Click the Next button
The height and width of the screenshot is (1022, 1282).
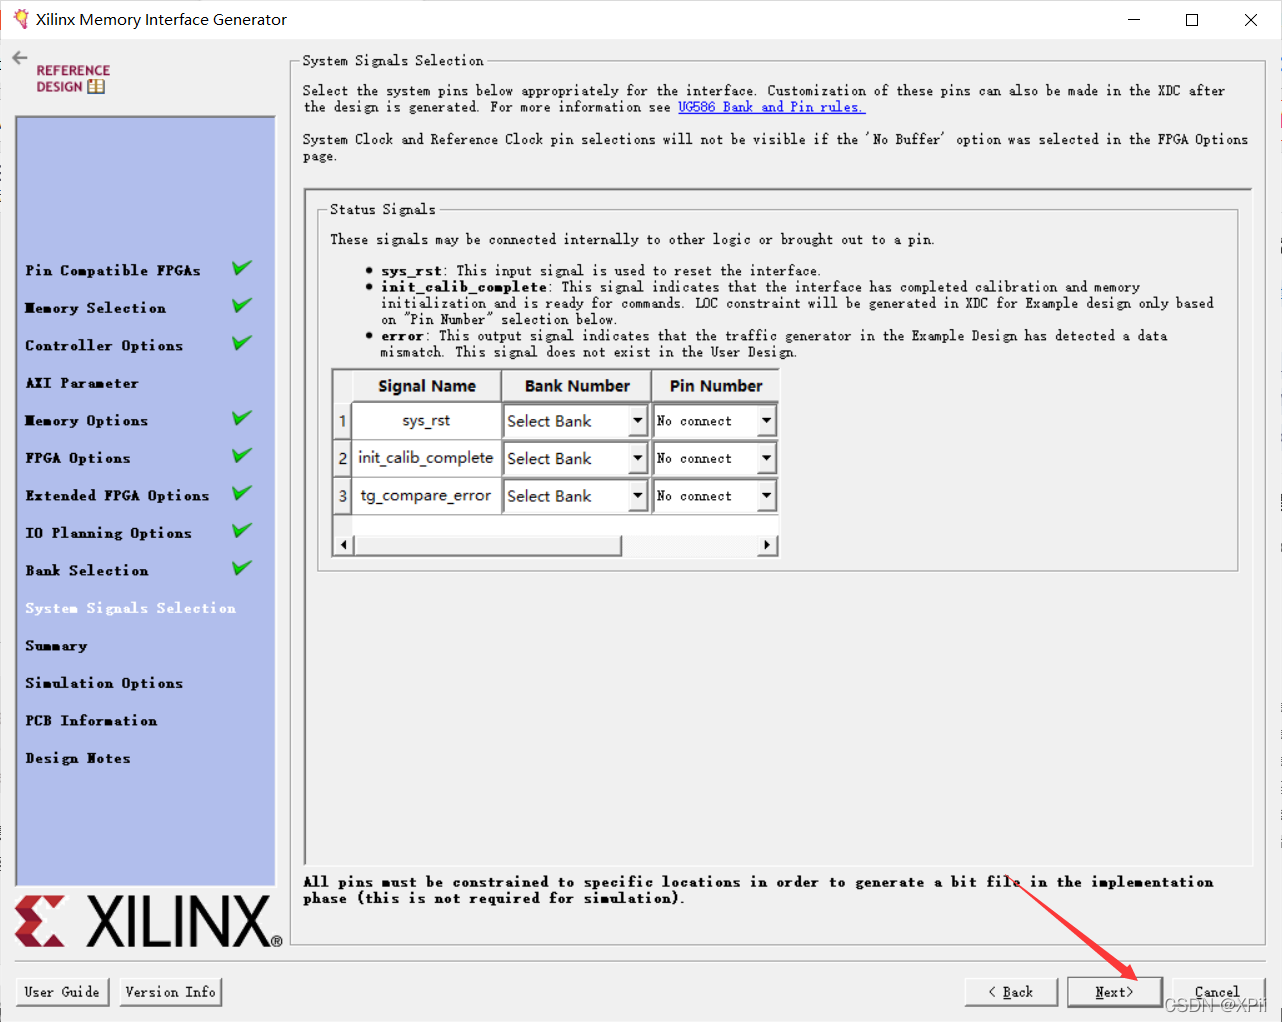click(1114, 992)
